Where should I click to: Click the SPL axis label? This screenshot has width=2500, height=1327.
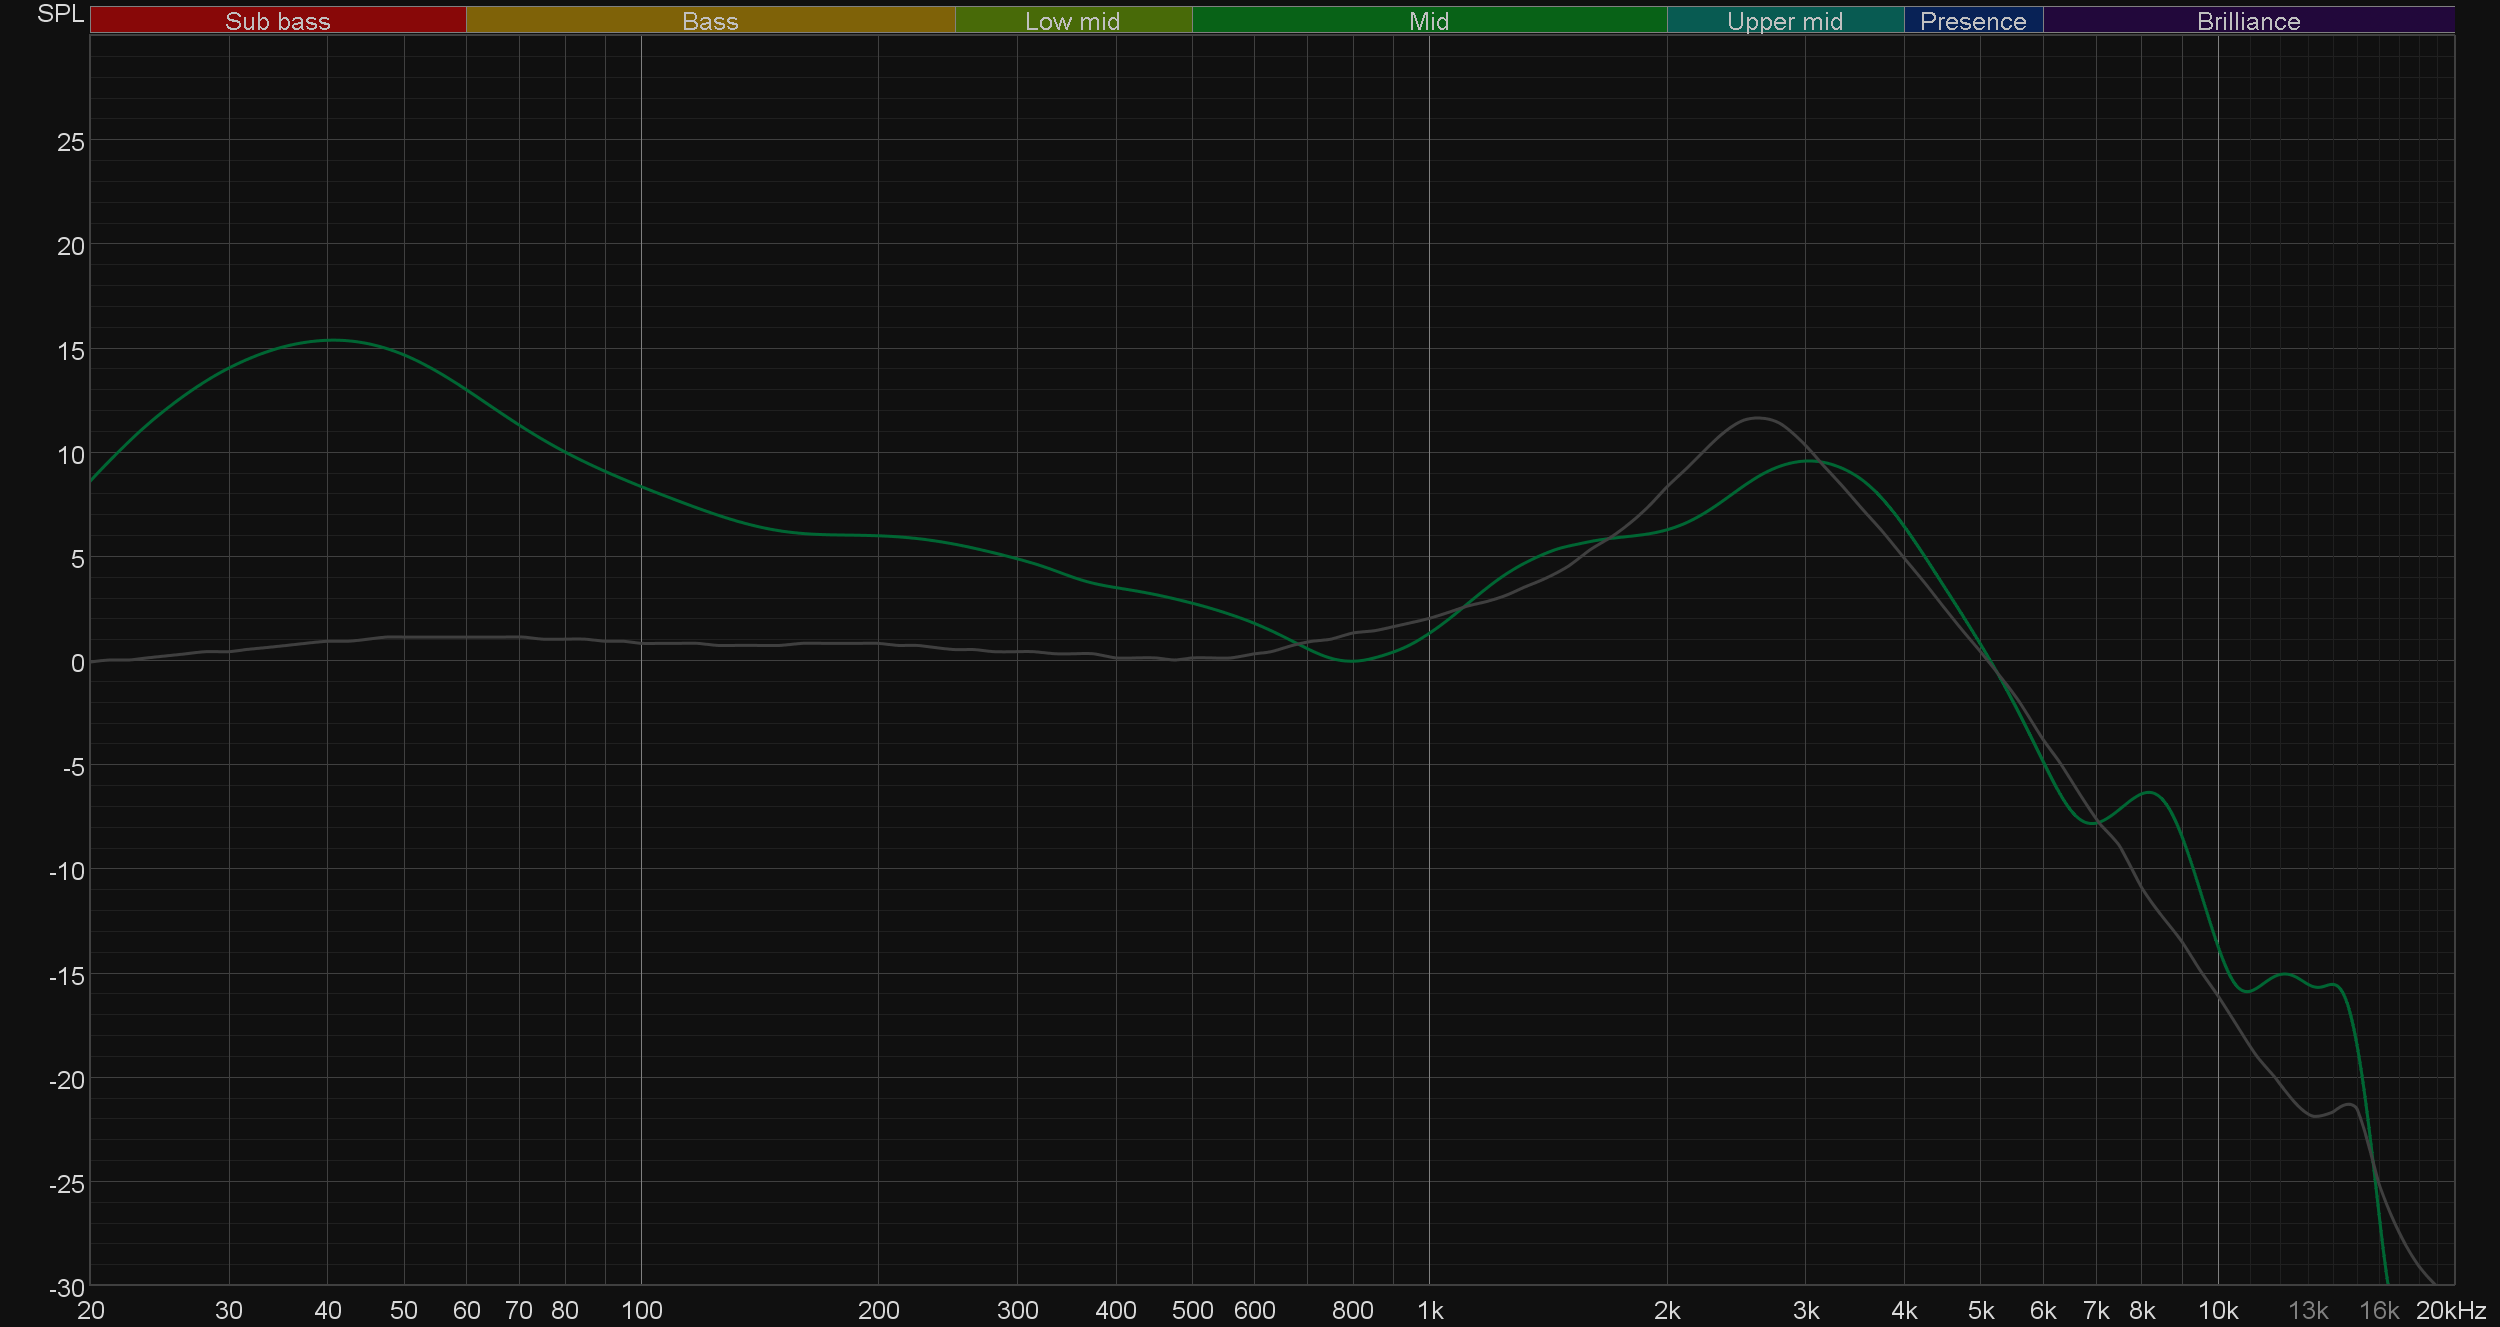pos(60,14)
